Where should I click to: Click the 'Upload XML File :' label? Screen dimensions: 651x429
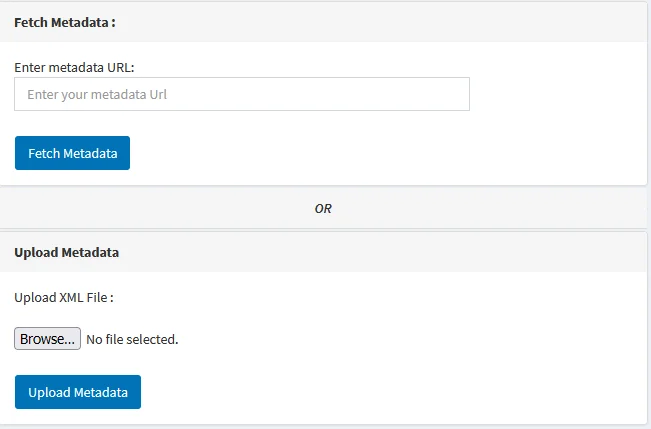click(x=64, y=297)
